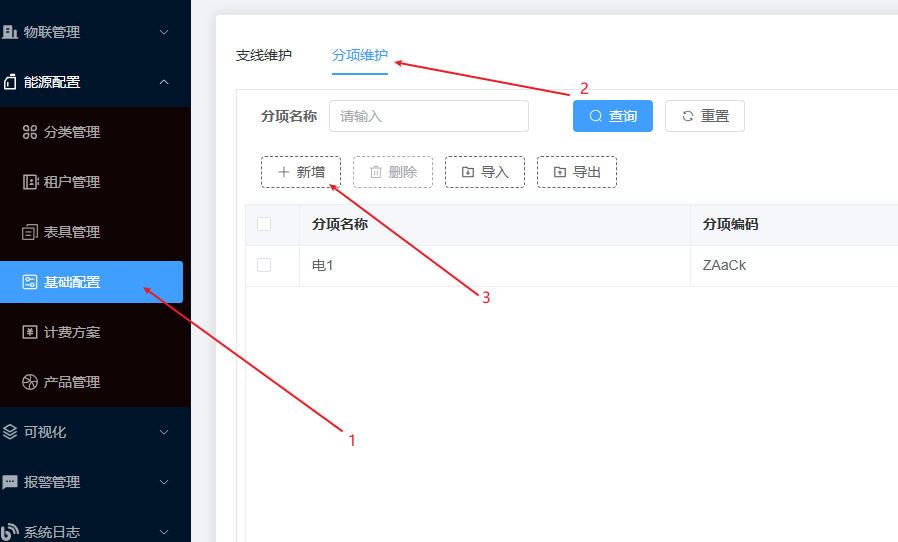Image resolution: width=898 pixels, height=542 pixels.
Task: Expand the 报警管理 menu chevron
Action: (x=164, y=482)
